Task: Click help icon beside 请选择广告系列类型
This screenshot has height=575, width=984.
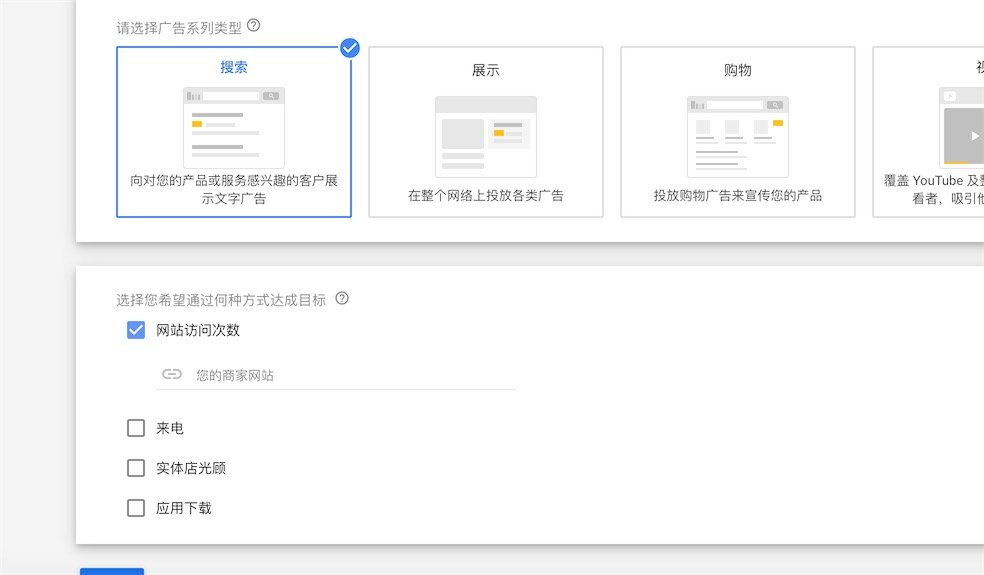Action: click(x=253, y=26)
